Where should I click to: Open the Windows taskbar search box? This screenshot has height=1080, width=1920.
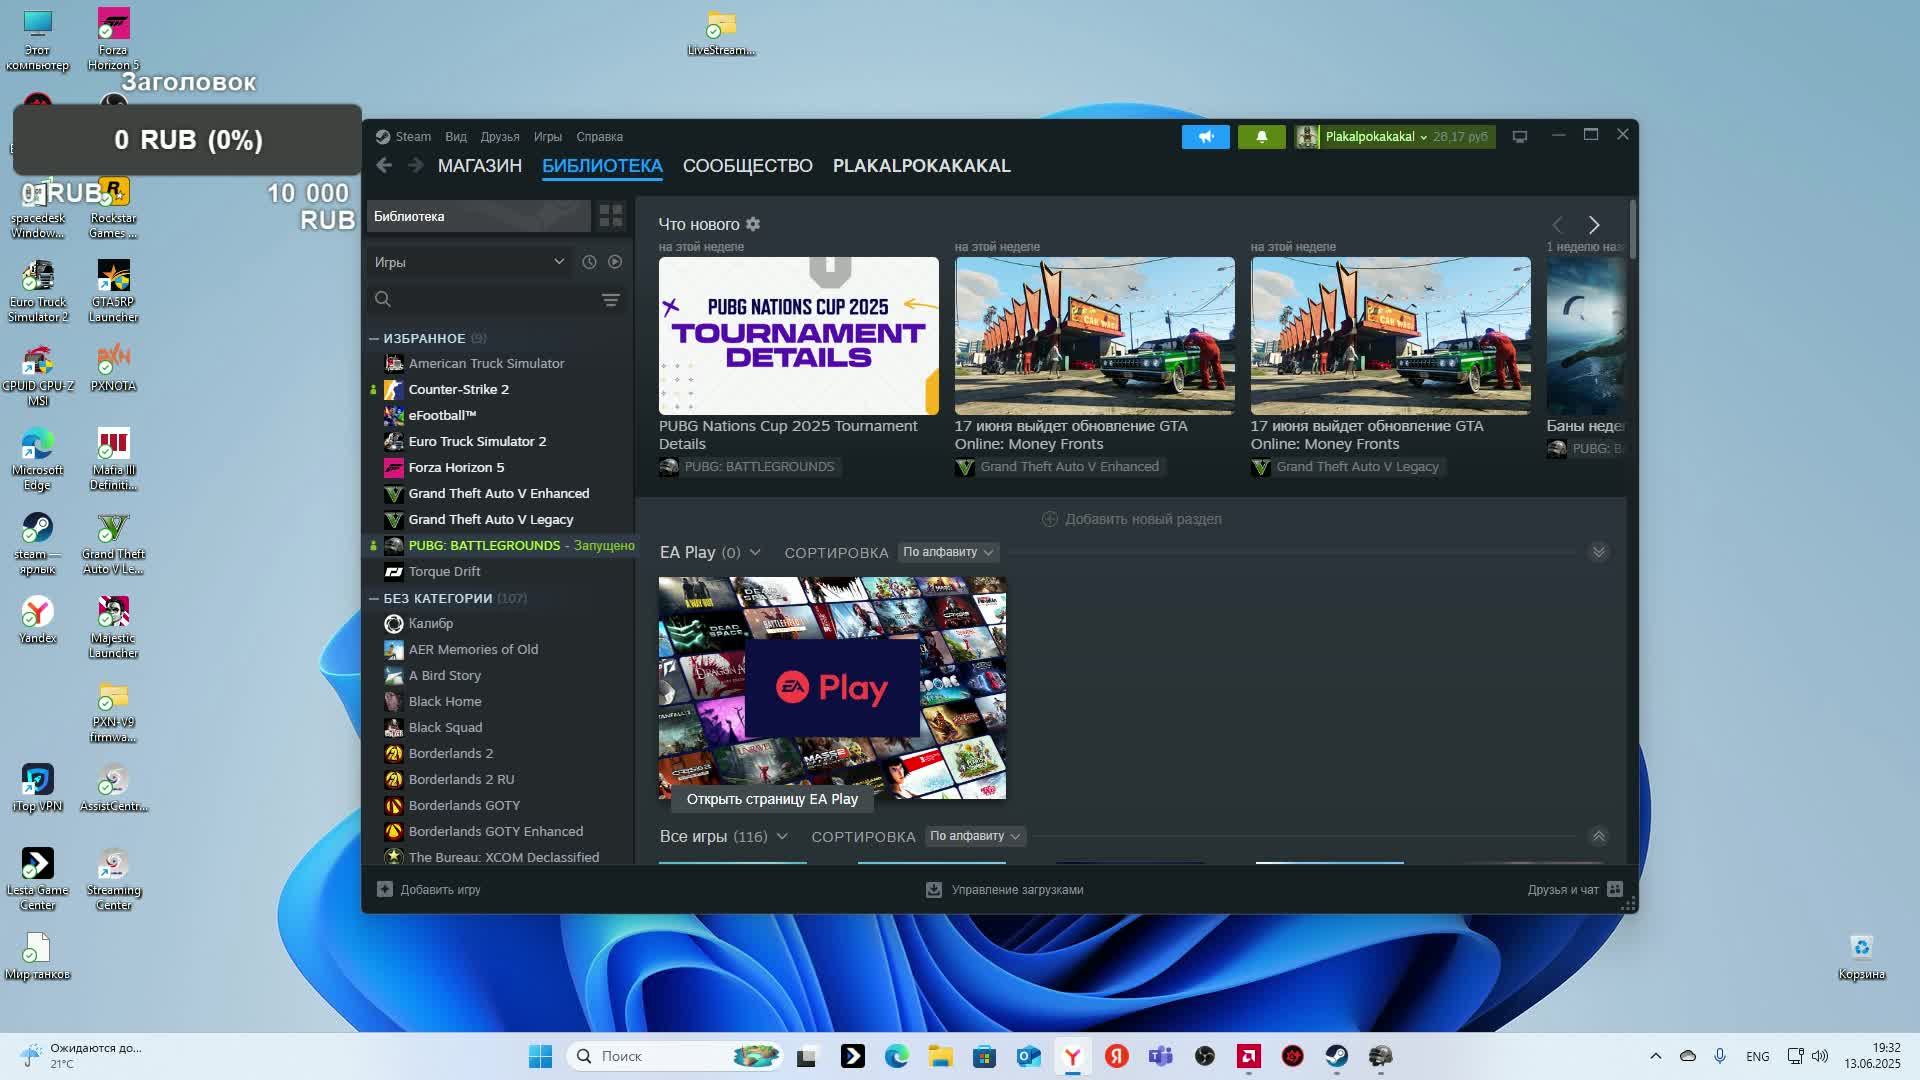point(674,1056)
